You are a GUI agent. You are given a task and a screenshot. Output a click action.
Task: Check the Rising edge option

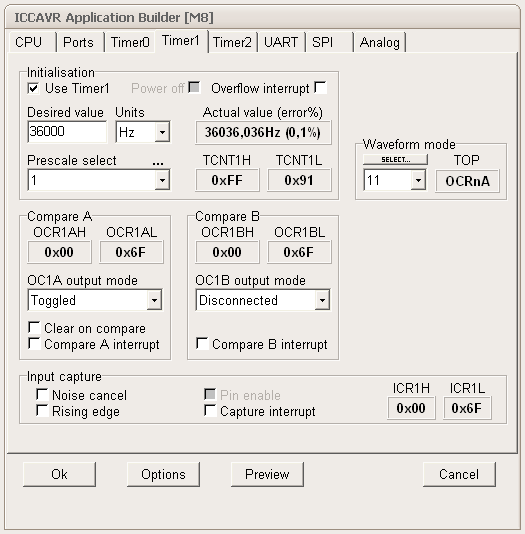click(x=42, y=410)
